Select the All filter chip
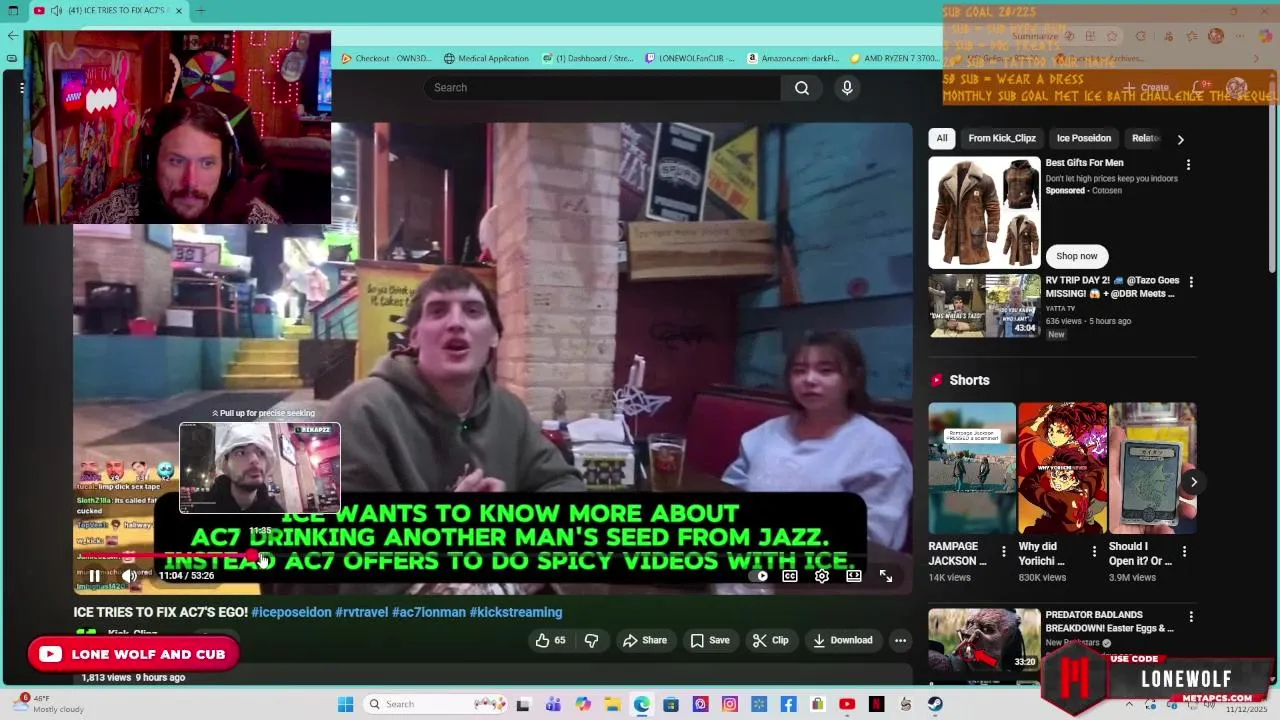 [941, 138]
